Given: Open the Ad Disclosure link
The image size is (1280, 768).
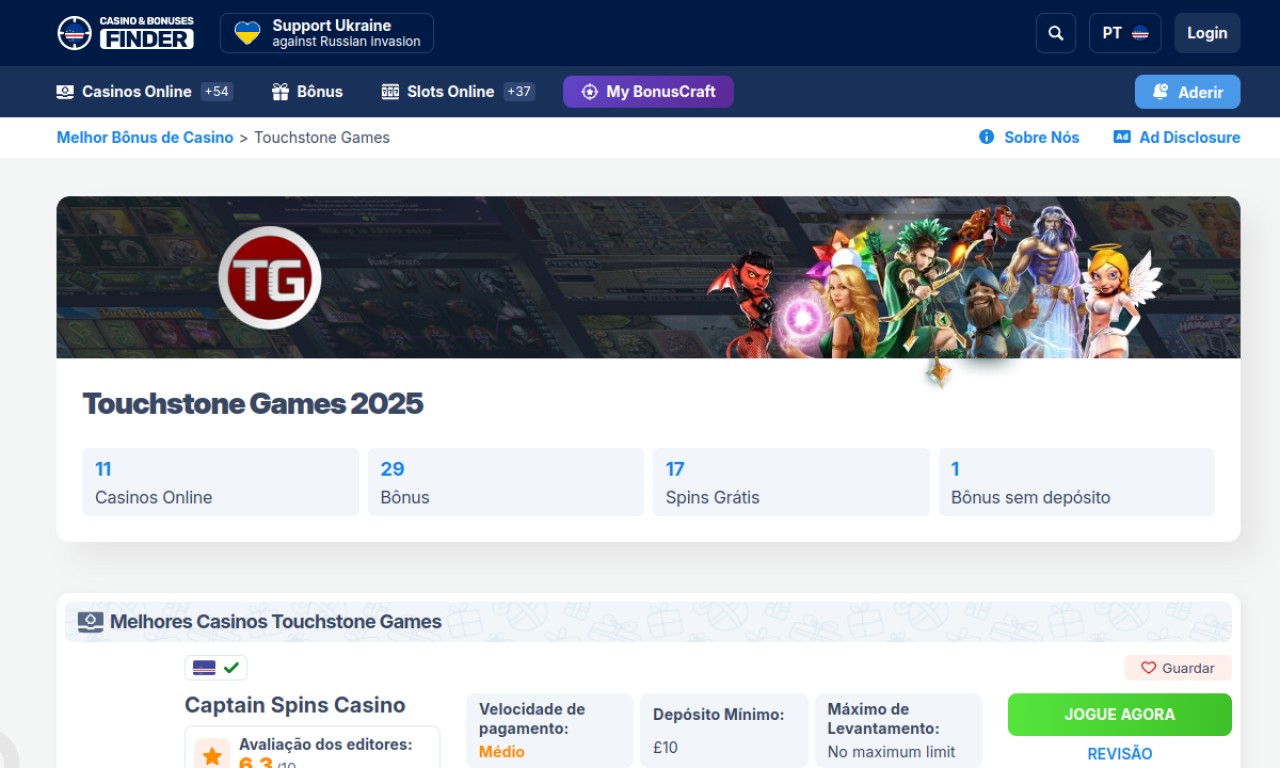Looking at the screenshot, I should (x=1190, y=137).
